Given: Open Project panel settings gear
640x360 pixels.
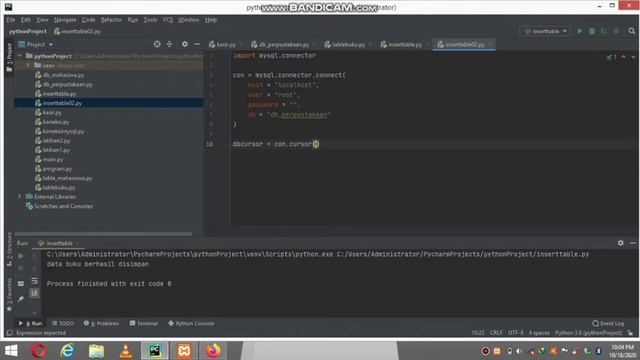Looking at the screenshot, I should coord(185,44).
